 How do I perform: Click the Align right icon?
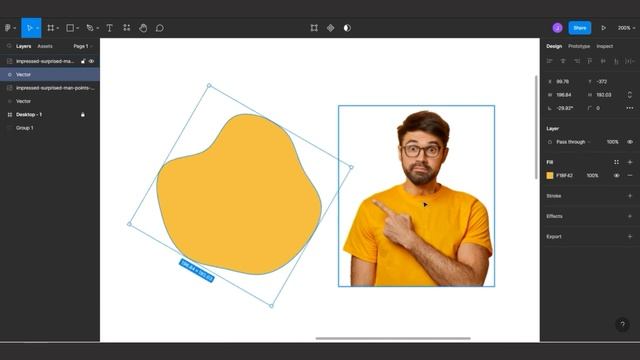click(576, 61)
